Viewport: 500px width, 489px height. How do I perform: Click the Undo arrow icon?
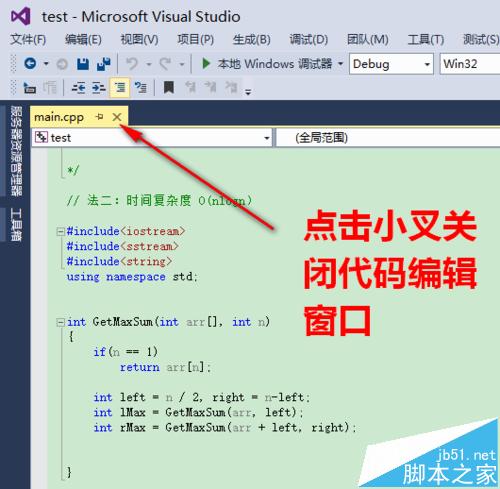pos(132,64)
